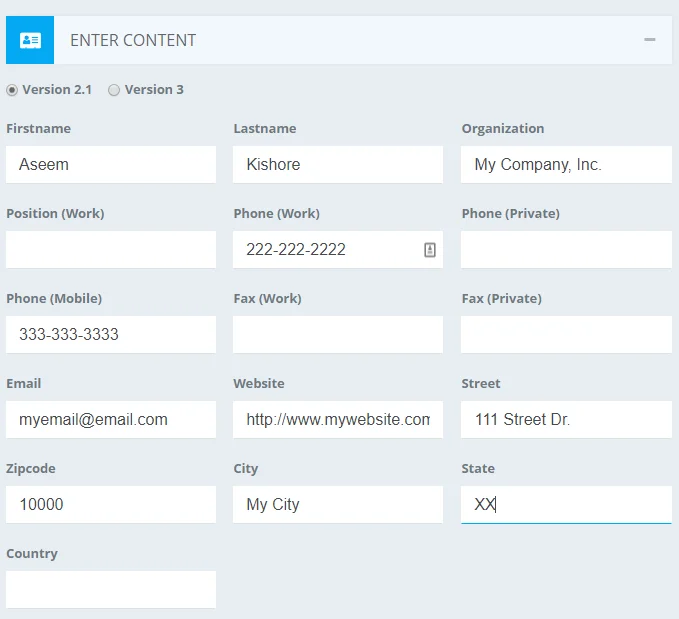This screenshot has height=619, width=679.
Task: Click the Zipcode field showing 10000
Action: point(110,505)
